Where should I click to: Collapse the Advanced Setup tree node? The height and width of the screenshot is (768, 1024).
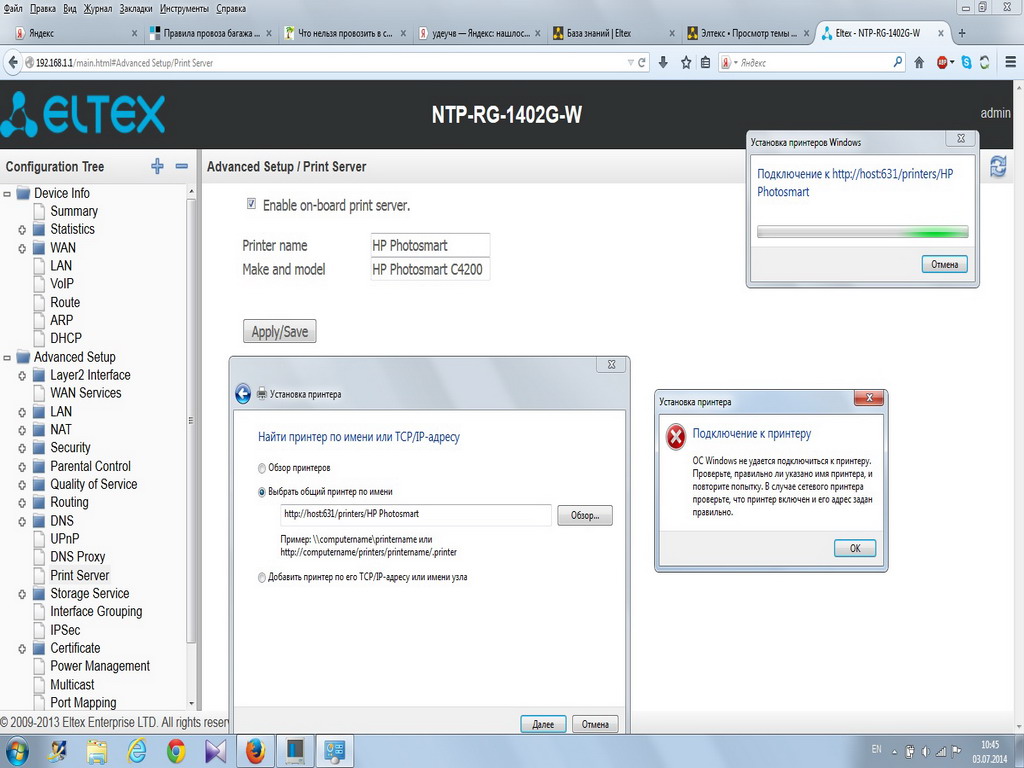click(7, 357)
